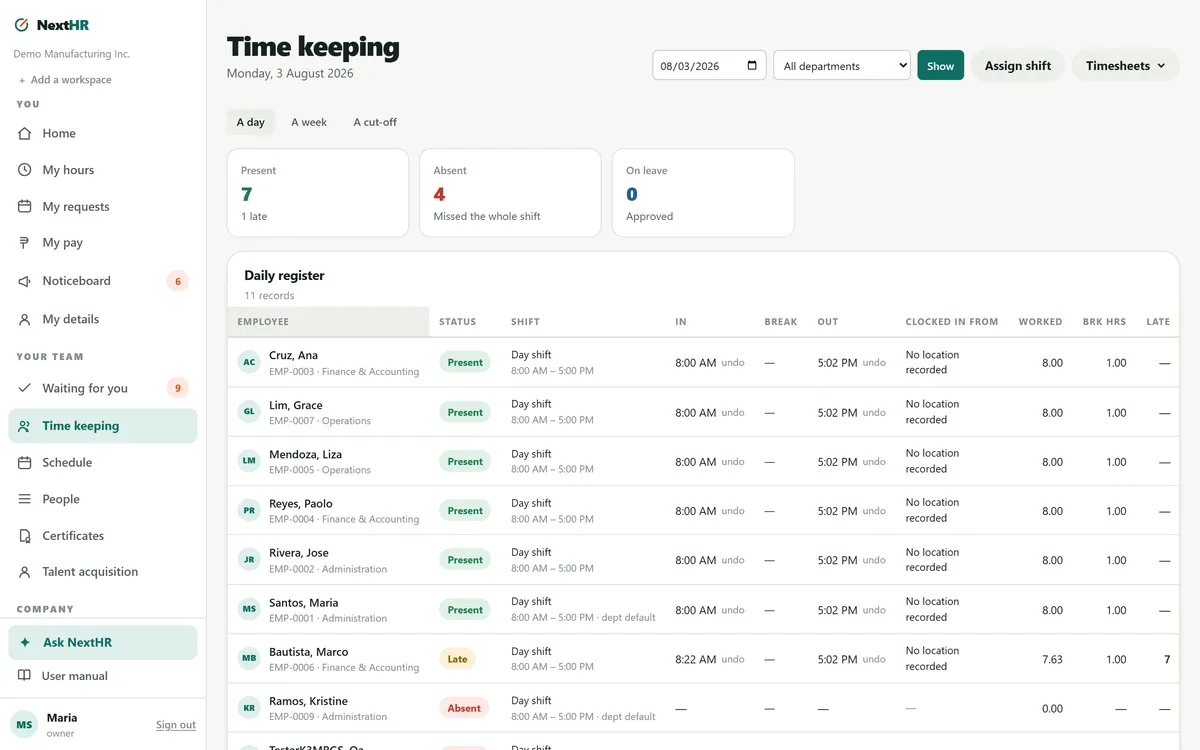Viewport: 1200px width, 750px height.
Task: Click the JR avatar for Rivera, Jose
Action: (249, 560)
